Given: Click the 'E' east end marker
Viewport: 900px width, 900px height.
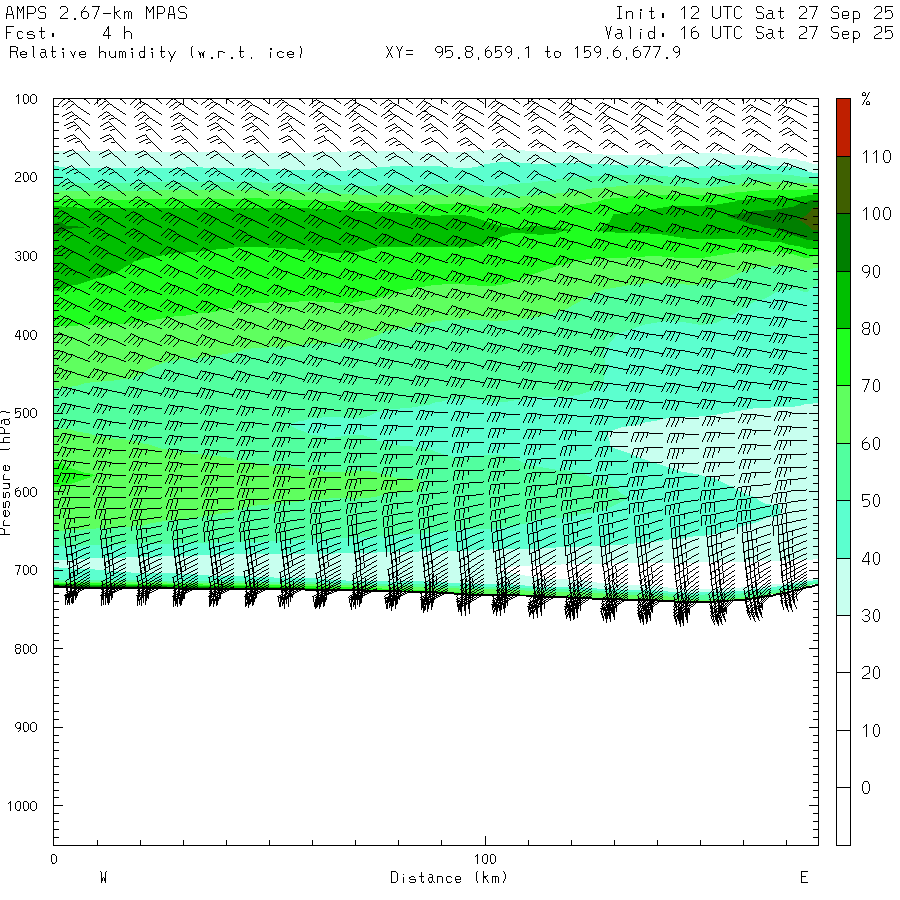Looking at the screenshot, I should 804,878.
